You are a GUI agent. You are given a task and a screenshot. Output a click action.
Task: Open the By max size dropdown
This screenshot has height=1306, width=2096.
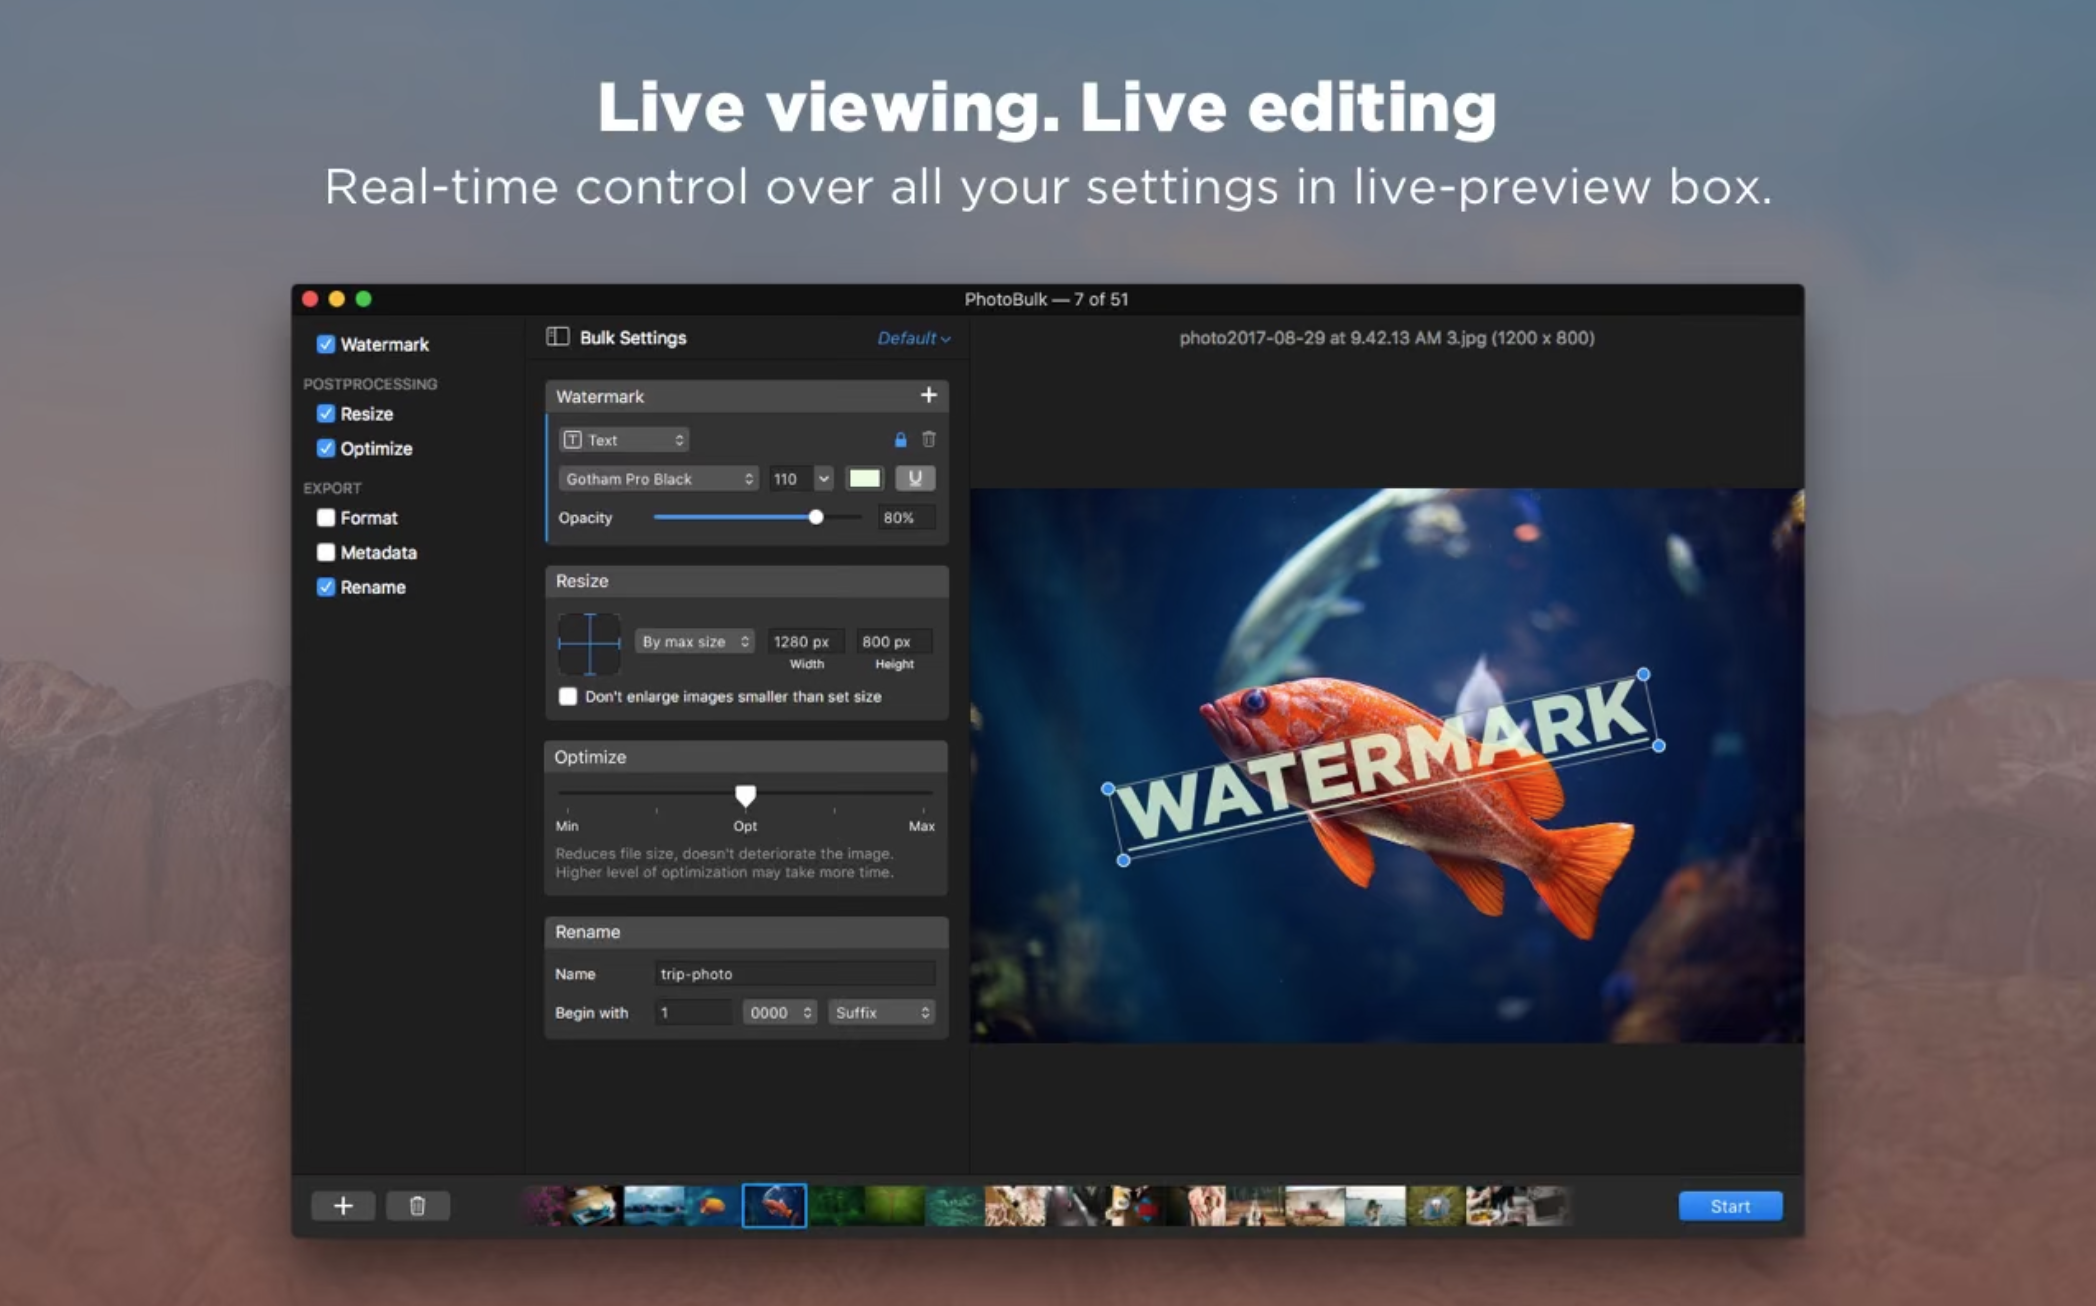pos(695,642)
